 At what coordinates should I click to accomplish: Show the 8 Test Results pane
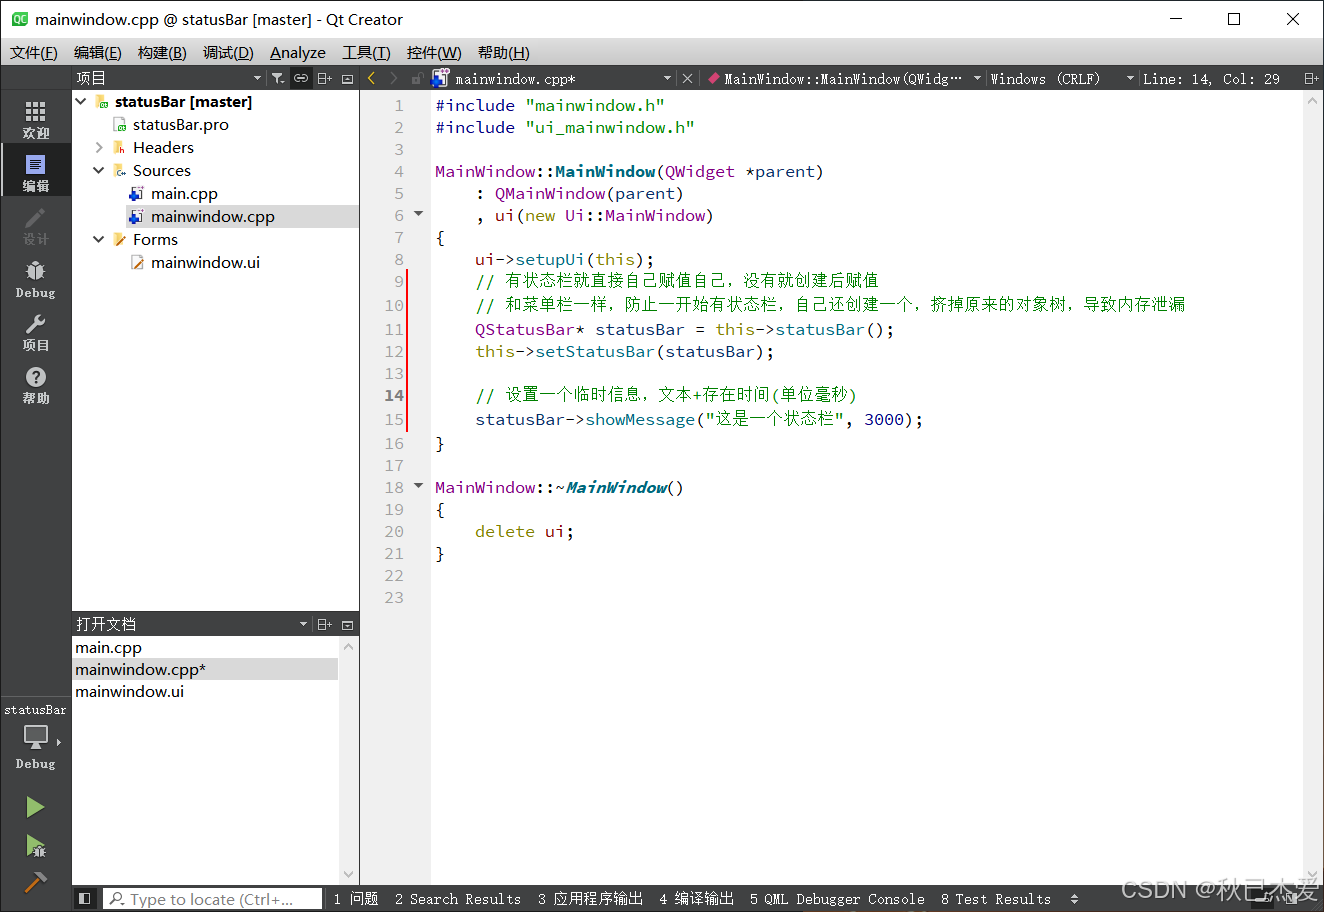point(996,899)
